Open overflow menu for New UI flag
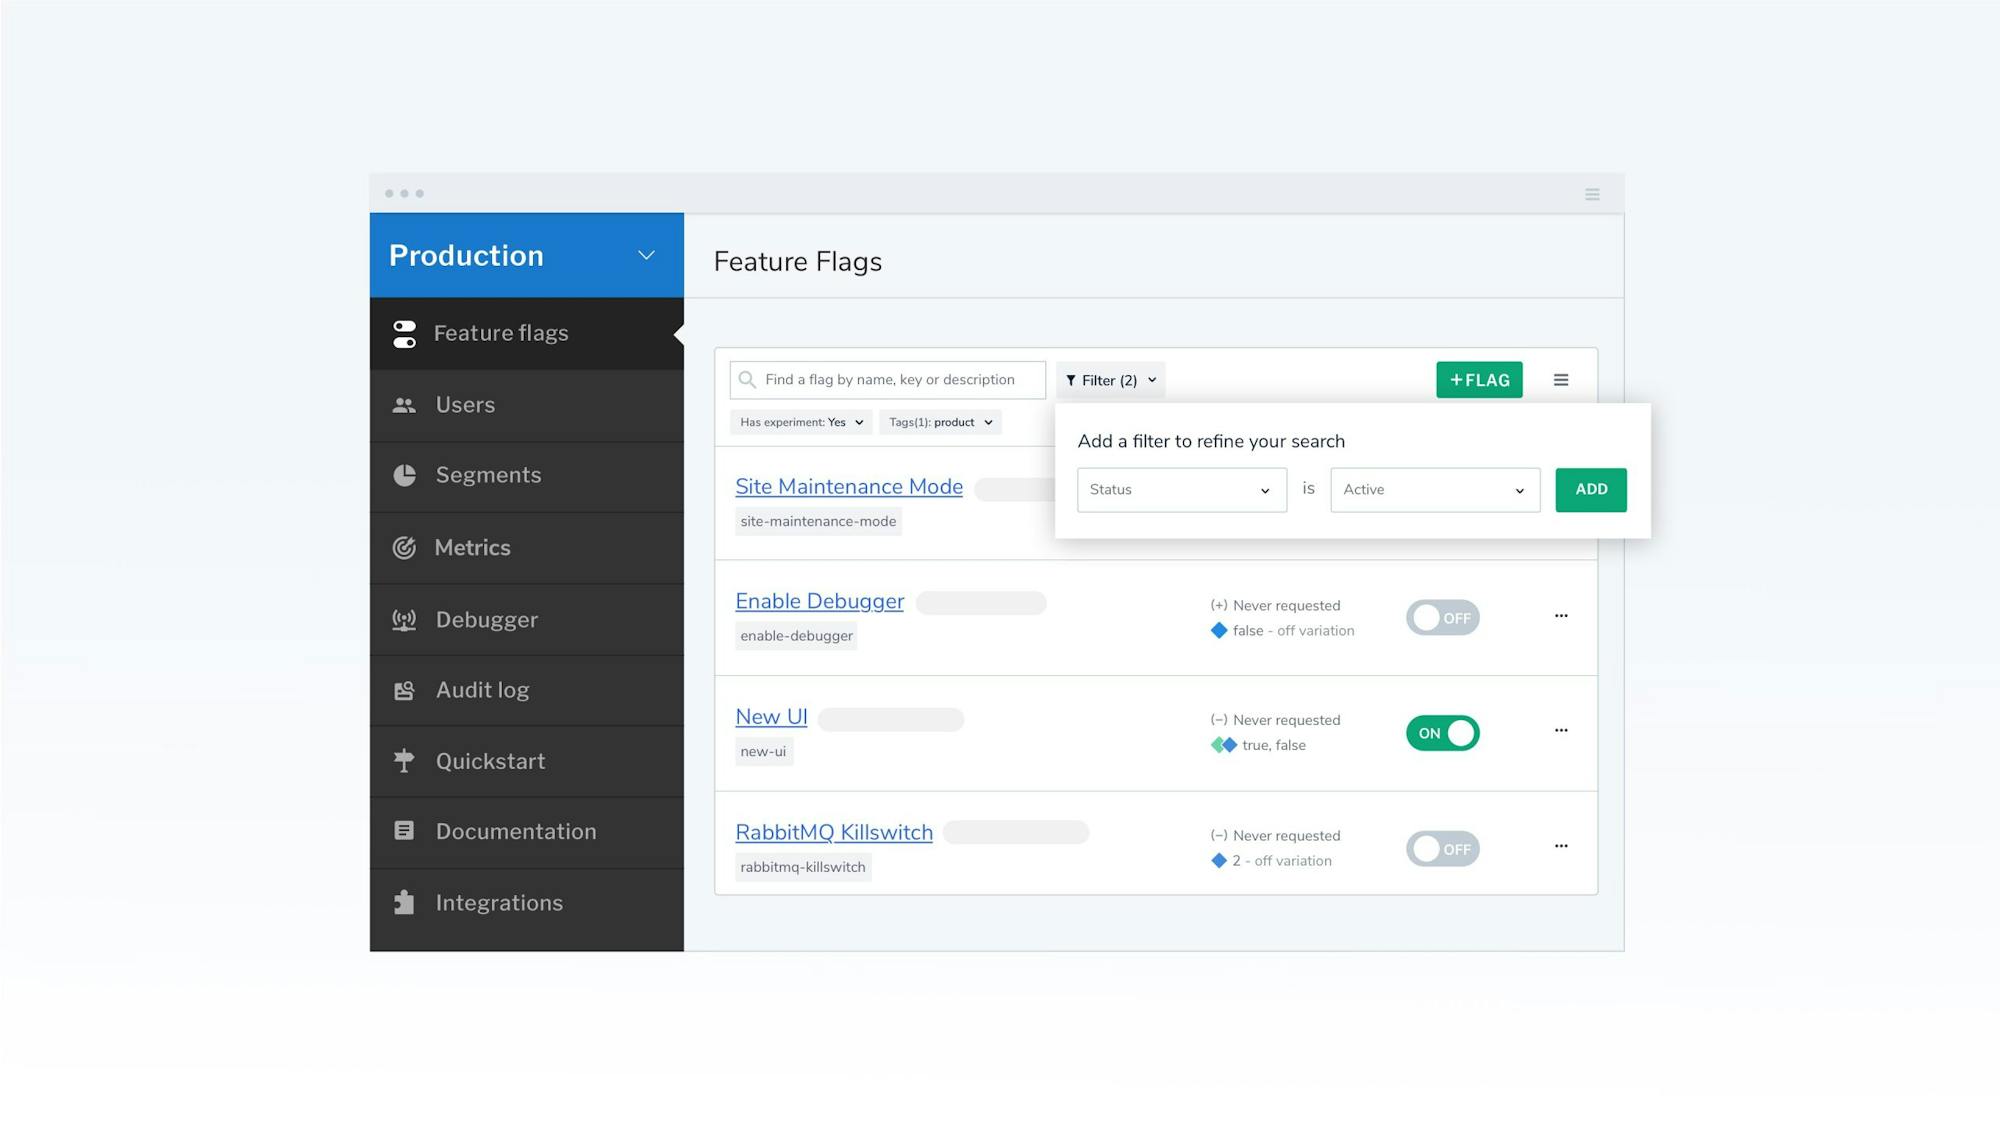Screen dimensions: 2000x1125 pyautogui.click(x=1561, y=730)
